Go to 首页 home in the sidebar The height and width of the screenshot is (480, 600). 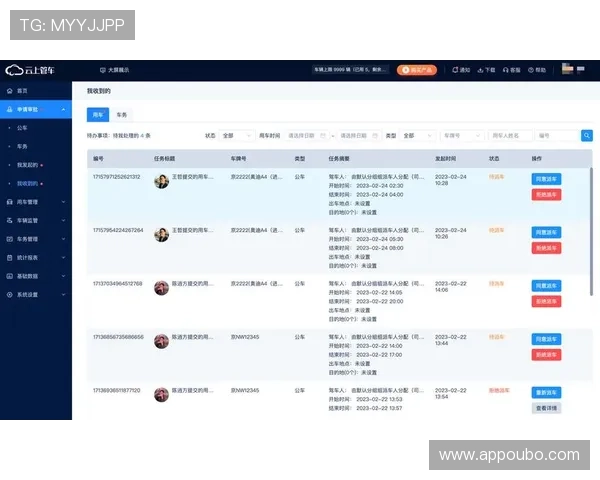36,91
